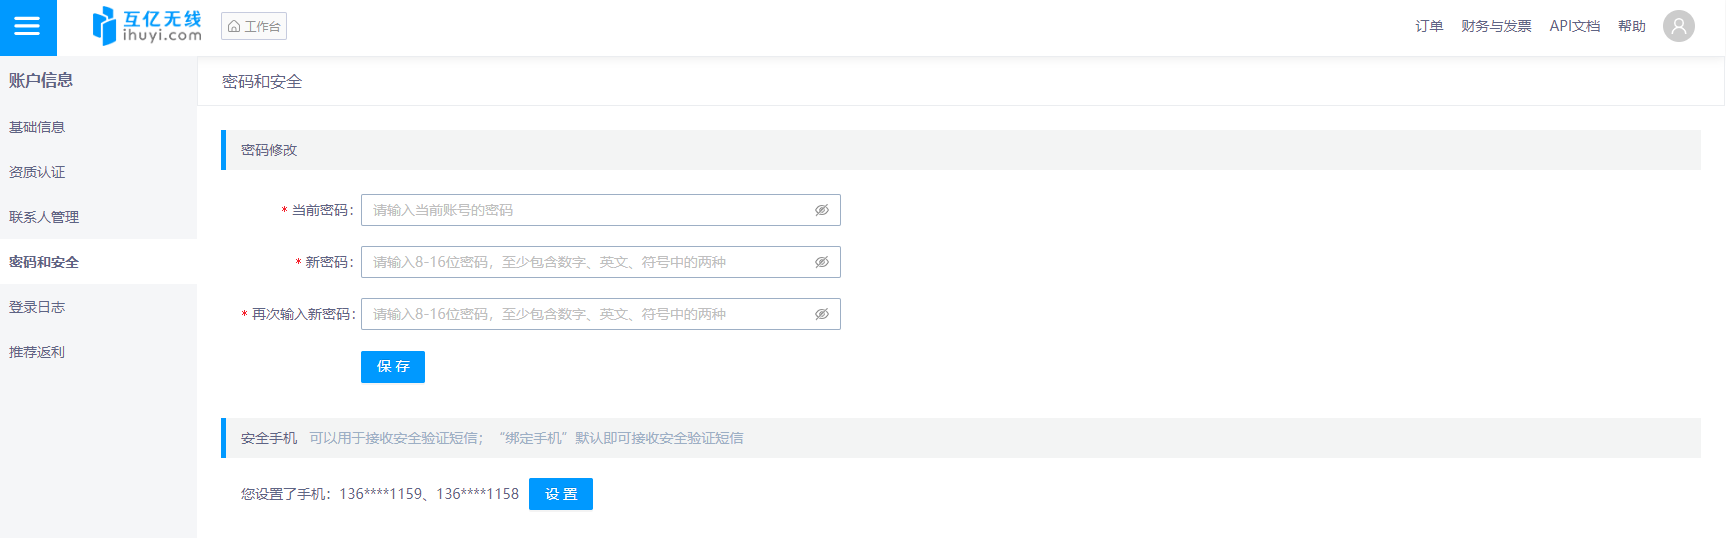Select 资质认证 in the sidebar

click(x=37, y=172)
